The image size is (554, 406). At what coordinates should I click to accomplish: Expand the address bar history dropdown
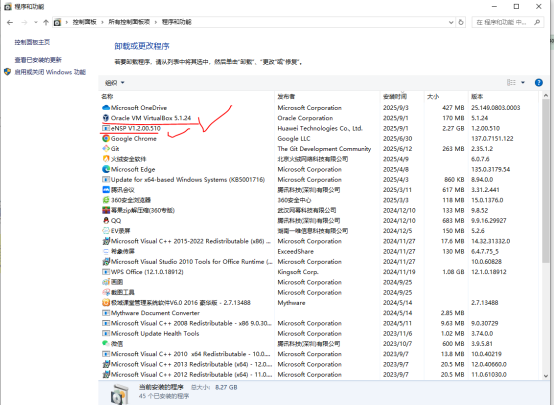451,22
